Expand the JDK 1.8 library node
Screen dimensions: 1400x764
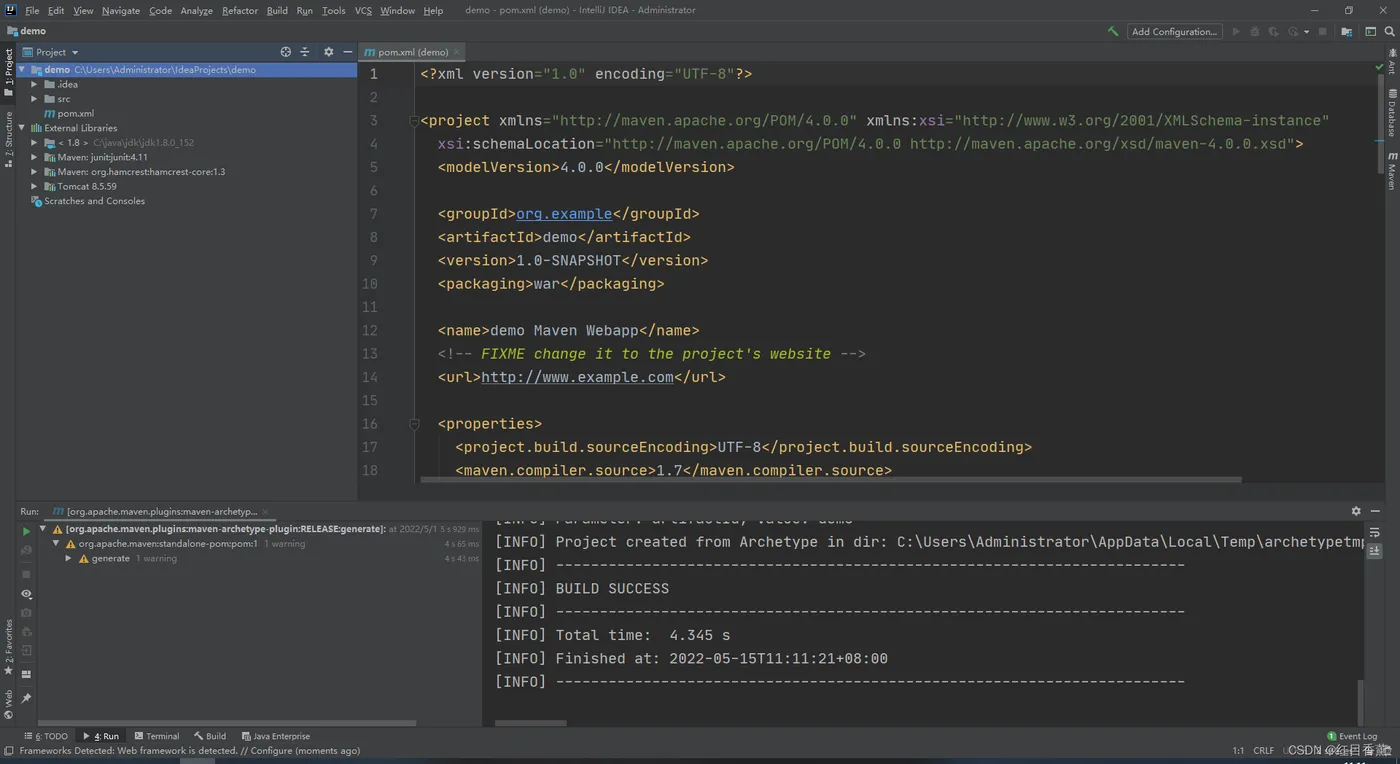coord(34,143)
